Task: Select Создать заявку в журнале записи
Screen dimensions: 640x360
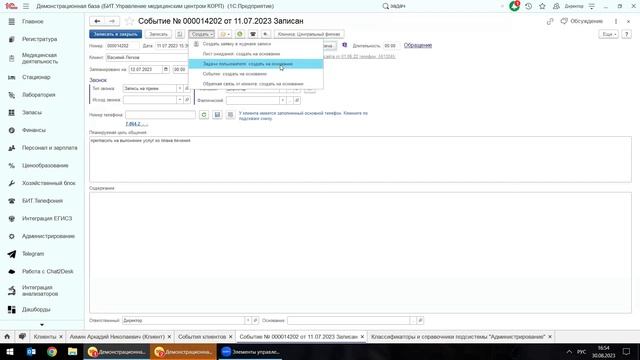Action: point(256,44)
